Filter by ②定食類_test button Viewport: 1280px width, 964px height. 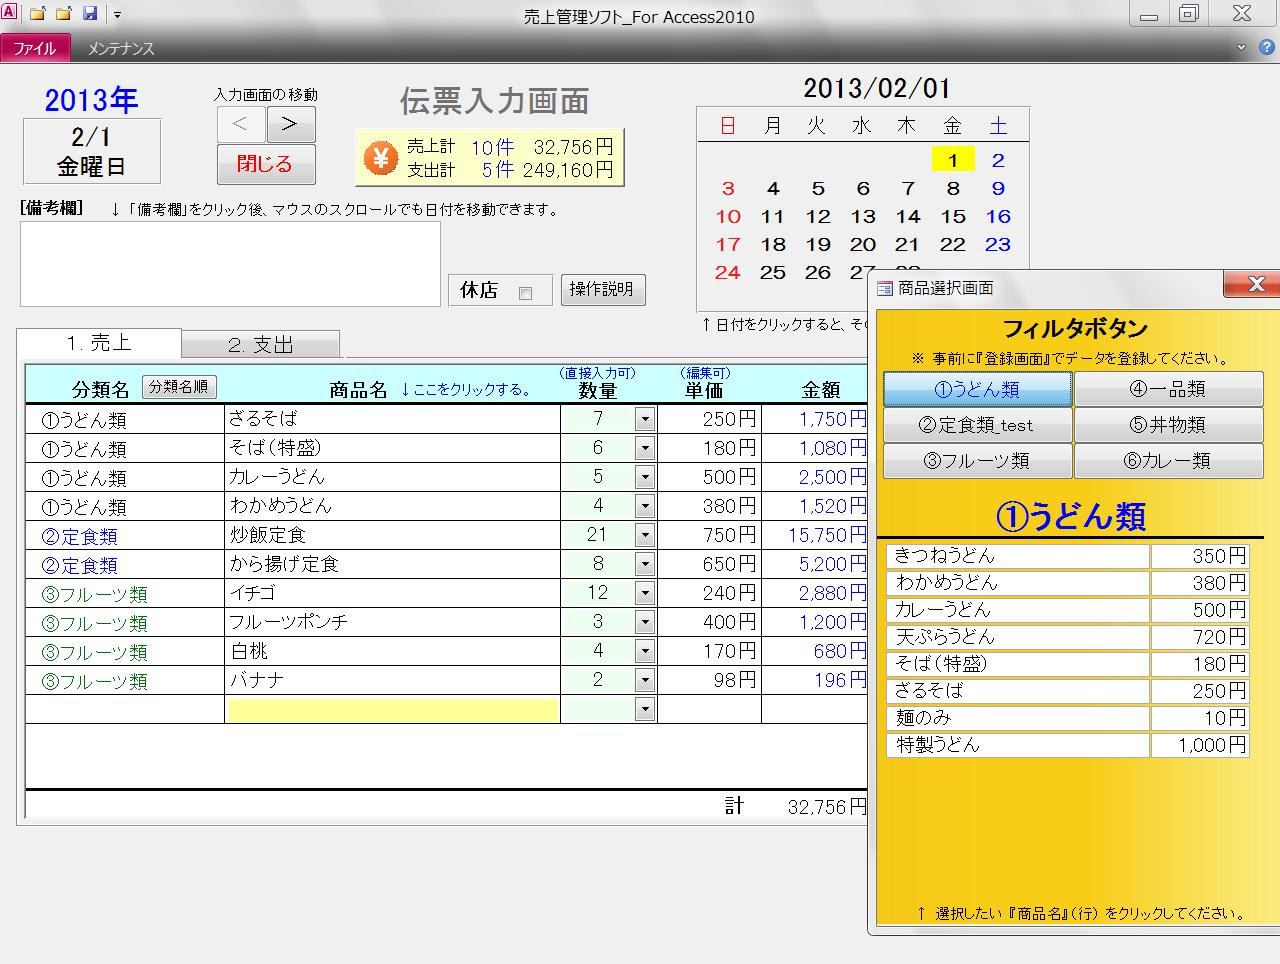978,425
